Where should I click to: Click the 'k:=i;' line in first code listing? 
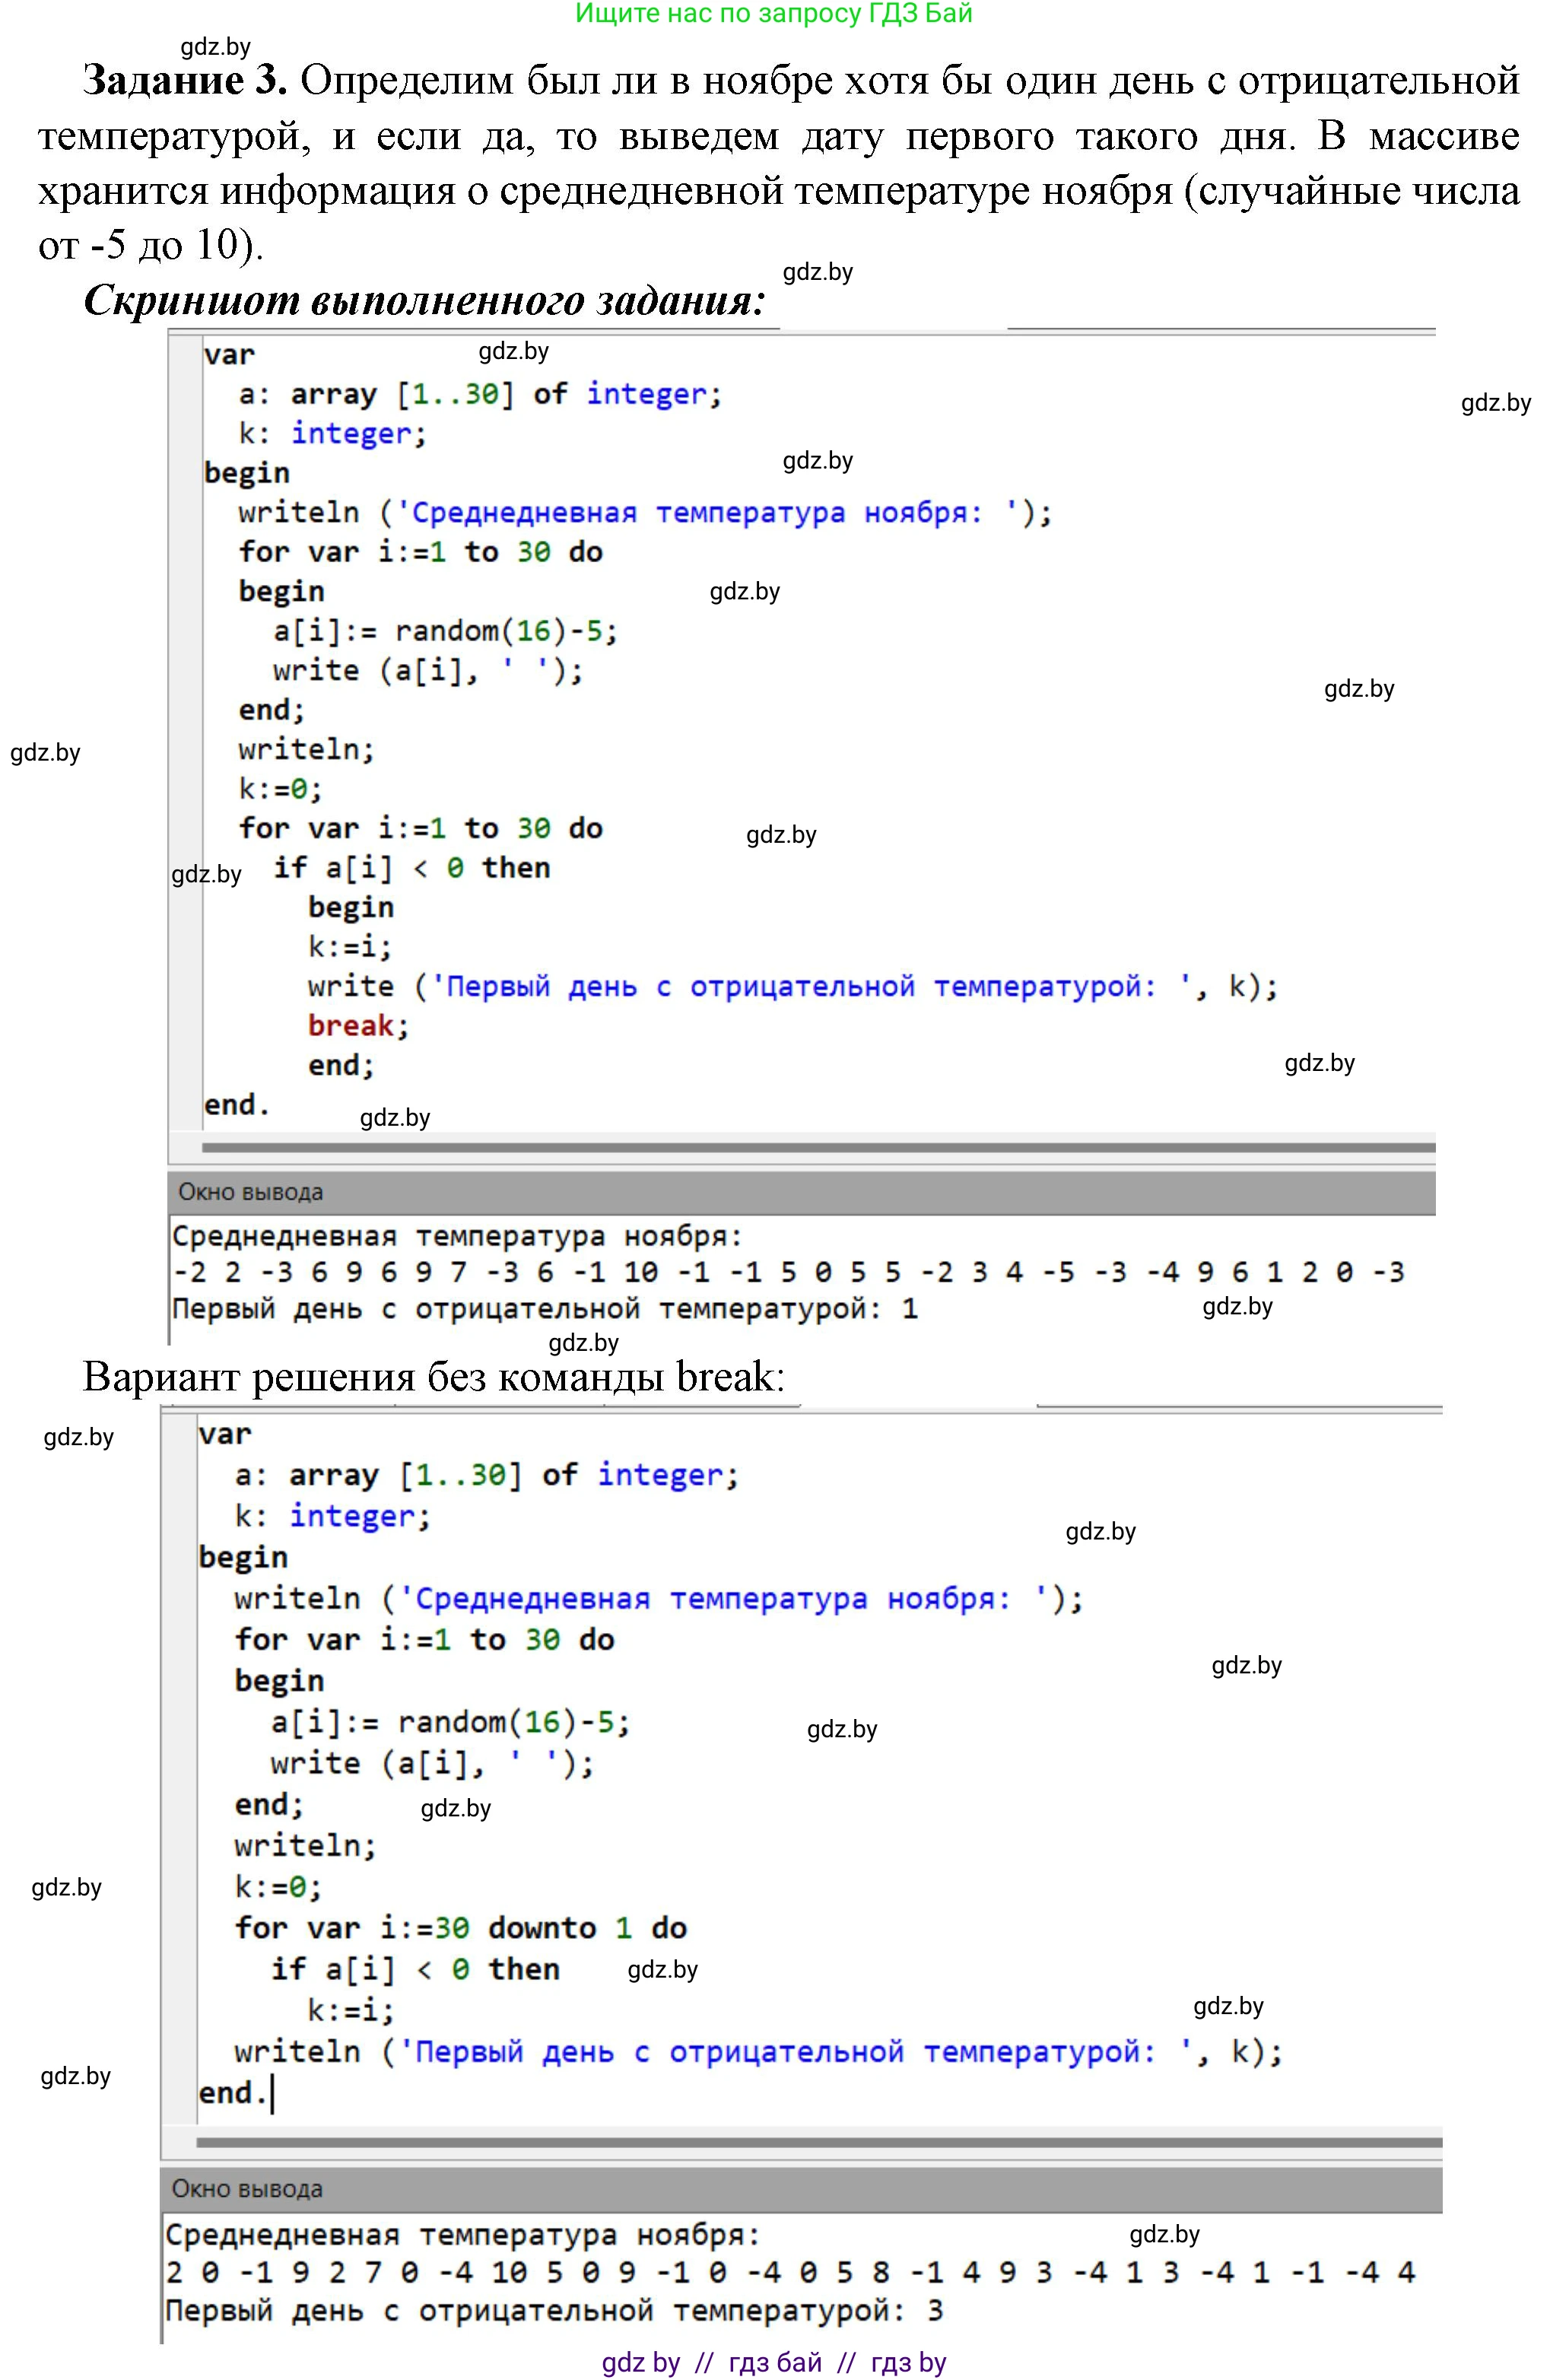click(349, 947)
